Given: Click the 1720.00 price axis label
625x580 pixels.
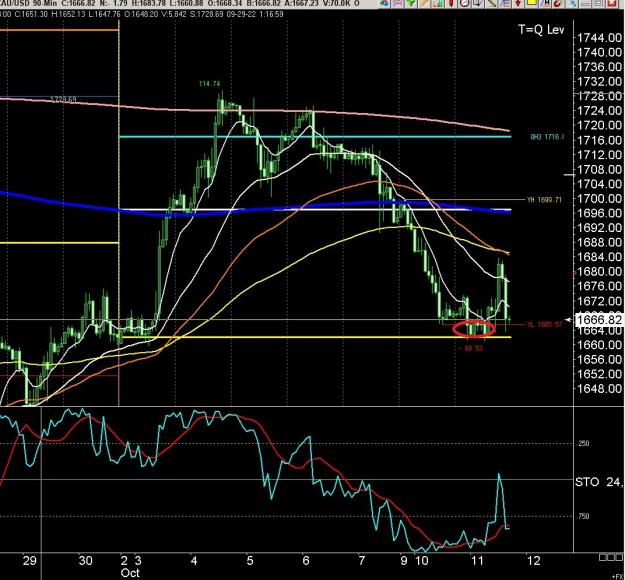Looking at the screenshot, I should click(599, 126).
